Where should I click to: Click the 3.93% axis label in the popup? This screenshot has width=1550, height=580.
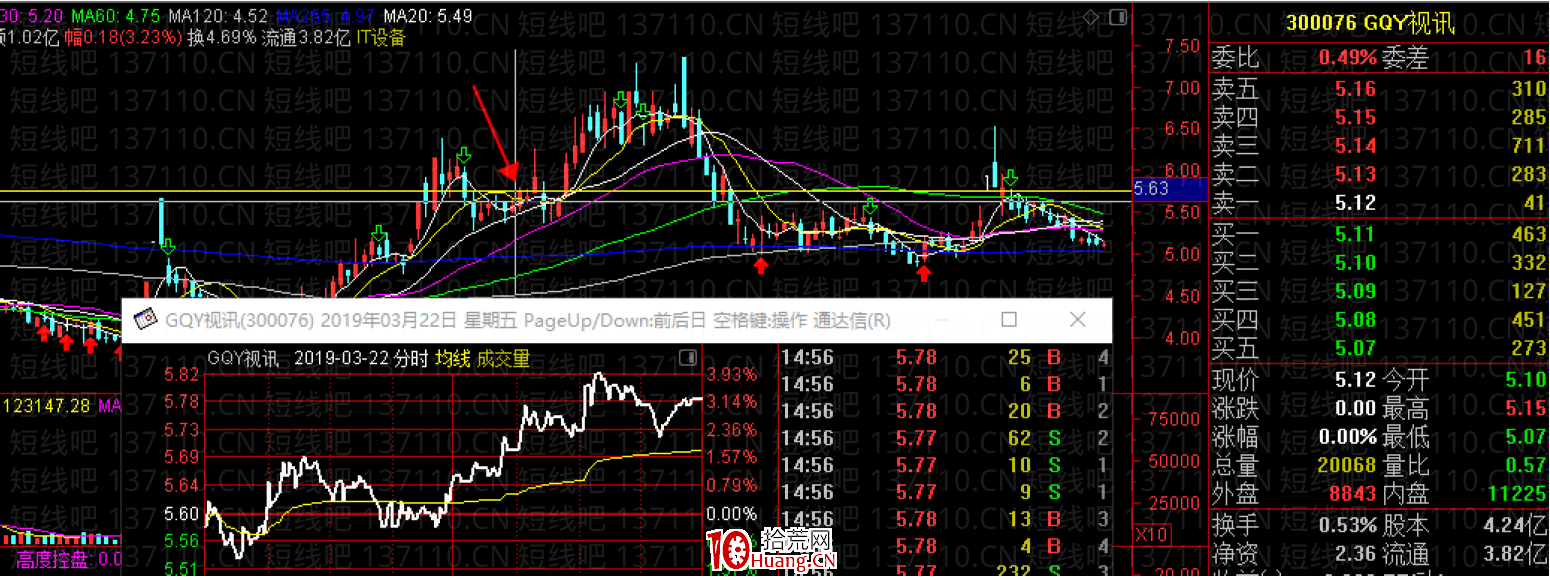coord(732,375)
